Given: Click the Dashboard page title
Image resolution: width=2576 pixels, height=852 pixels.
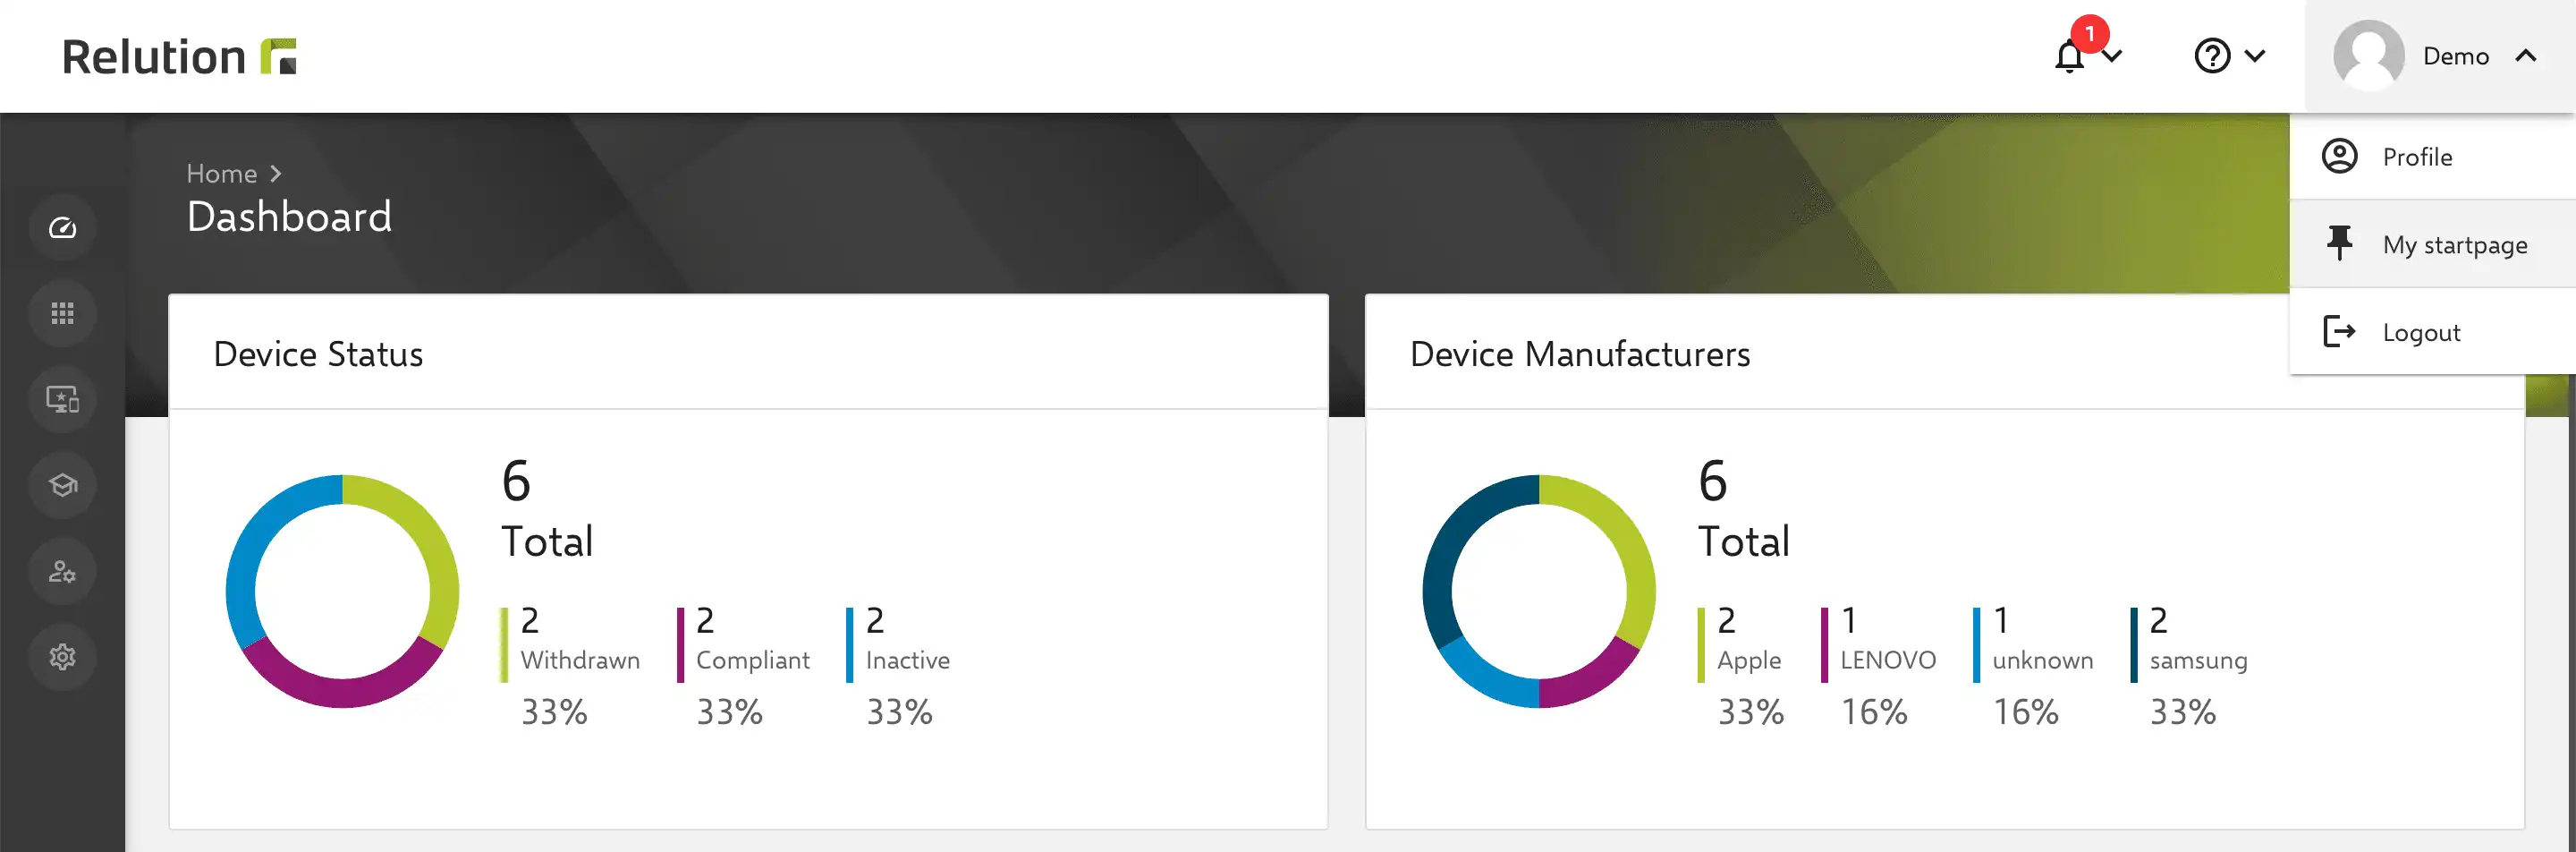Looking at the screenshot, I should click(x=289, y=217).
